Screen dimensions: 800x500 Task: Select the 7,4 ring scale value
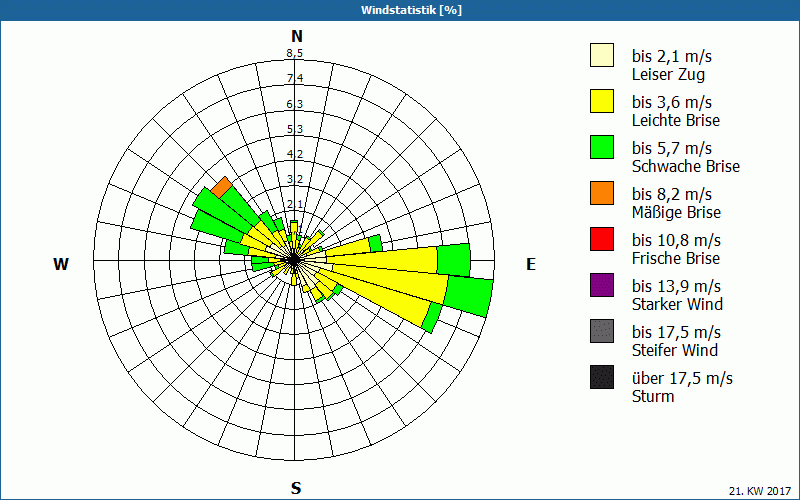tap(295, 78)
